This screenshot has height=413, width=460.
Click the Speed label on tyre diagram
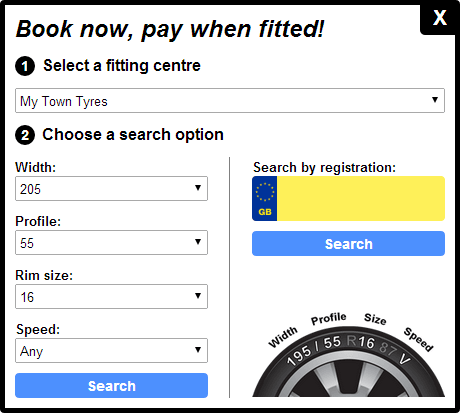pyautogui.click(x=418, y=339)
